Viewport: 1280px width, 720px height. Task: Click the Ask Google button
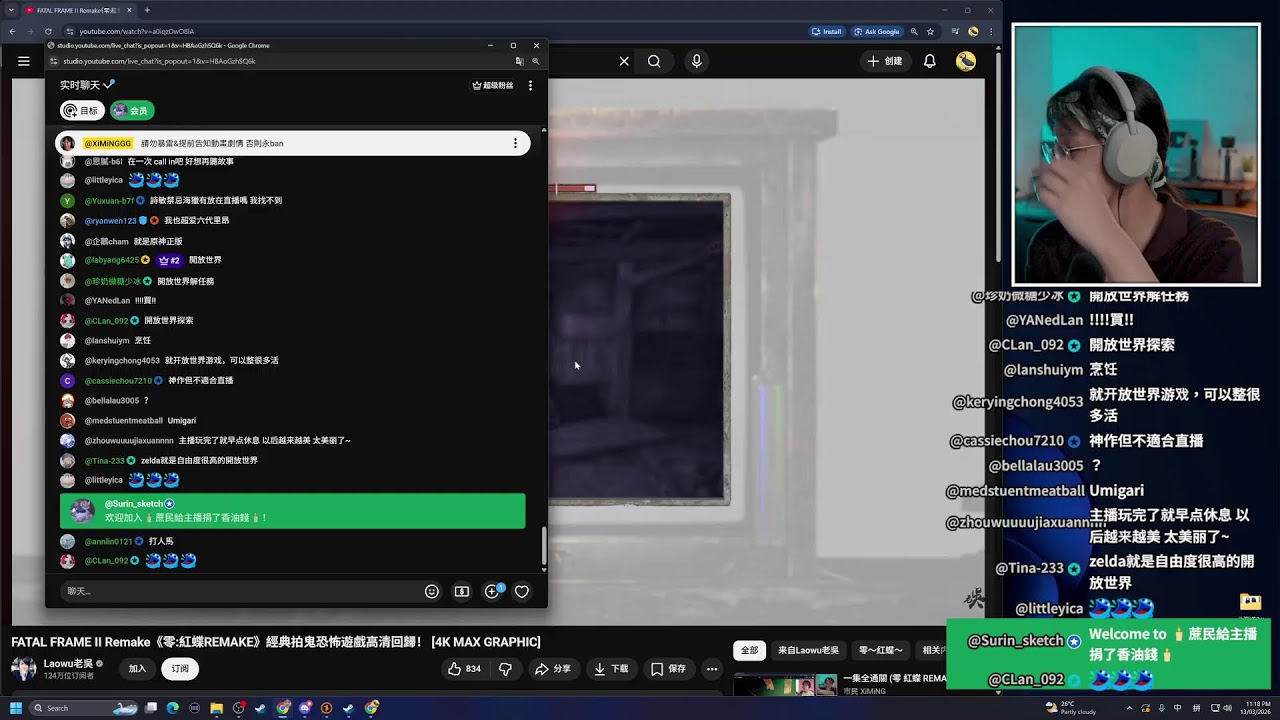coord(877,31)
